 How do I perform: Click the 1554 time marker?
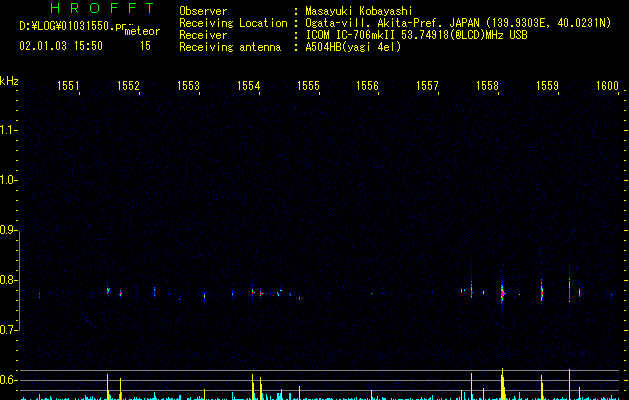coord(248,86)
